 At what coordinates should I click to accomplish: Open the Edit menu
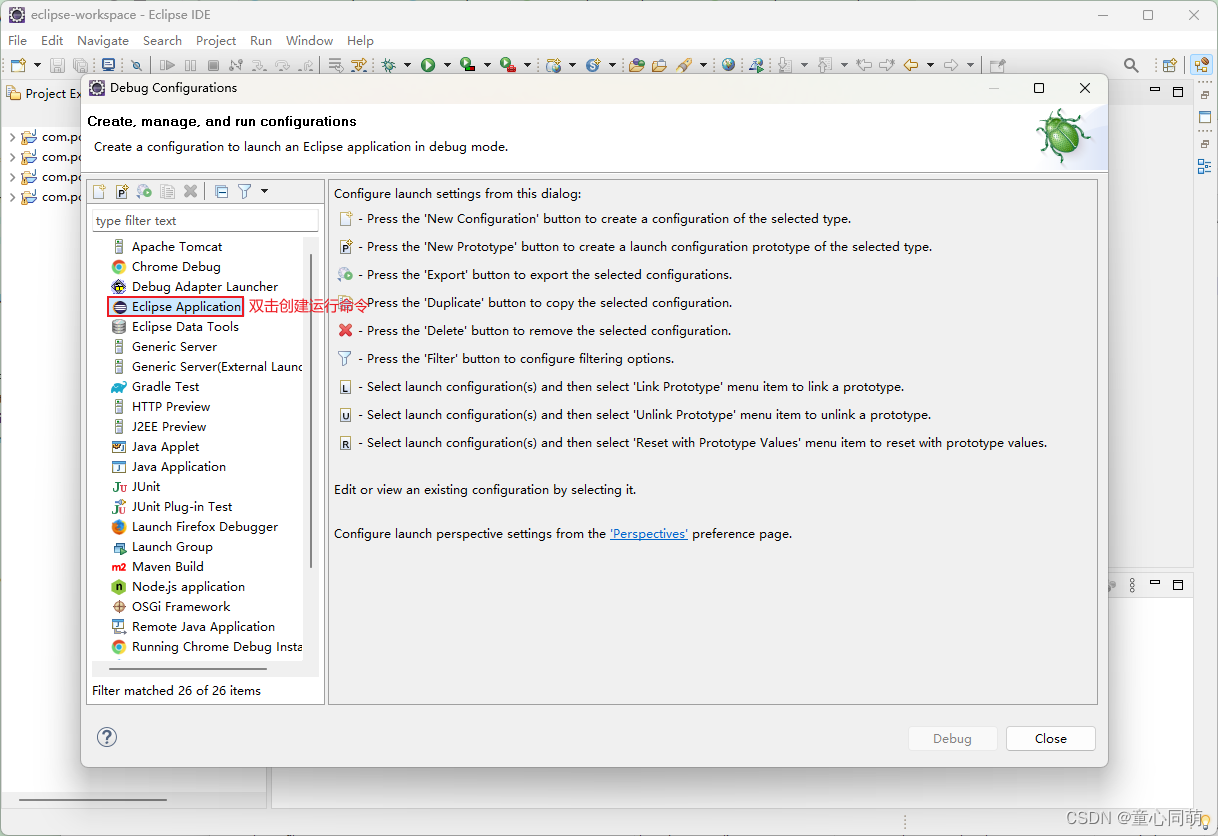(52, 41)
